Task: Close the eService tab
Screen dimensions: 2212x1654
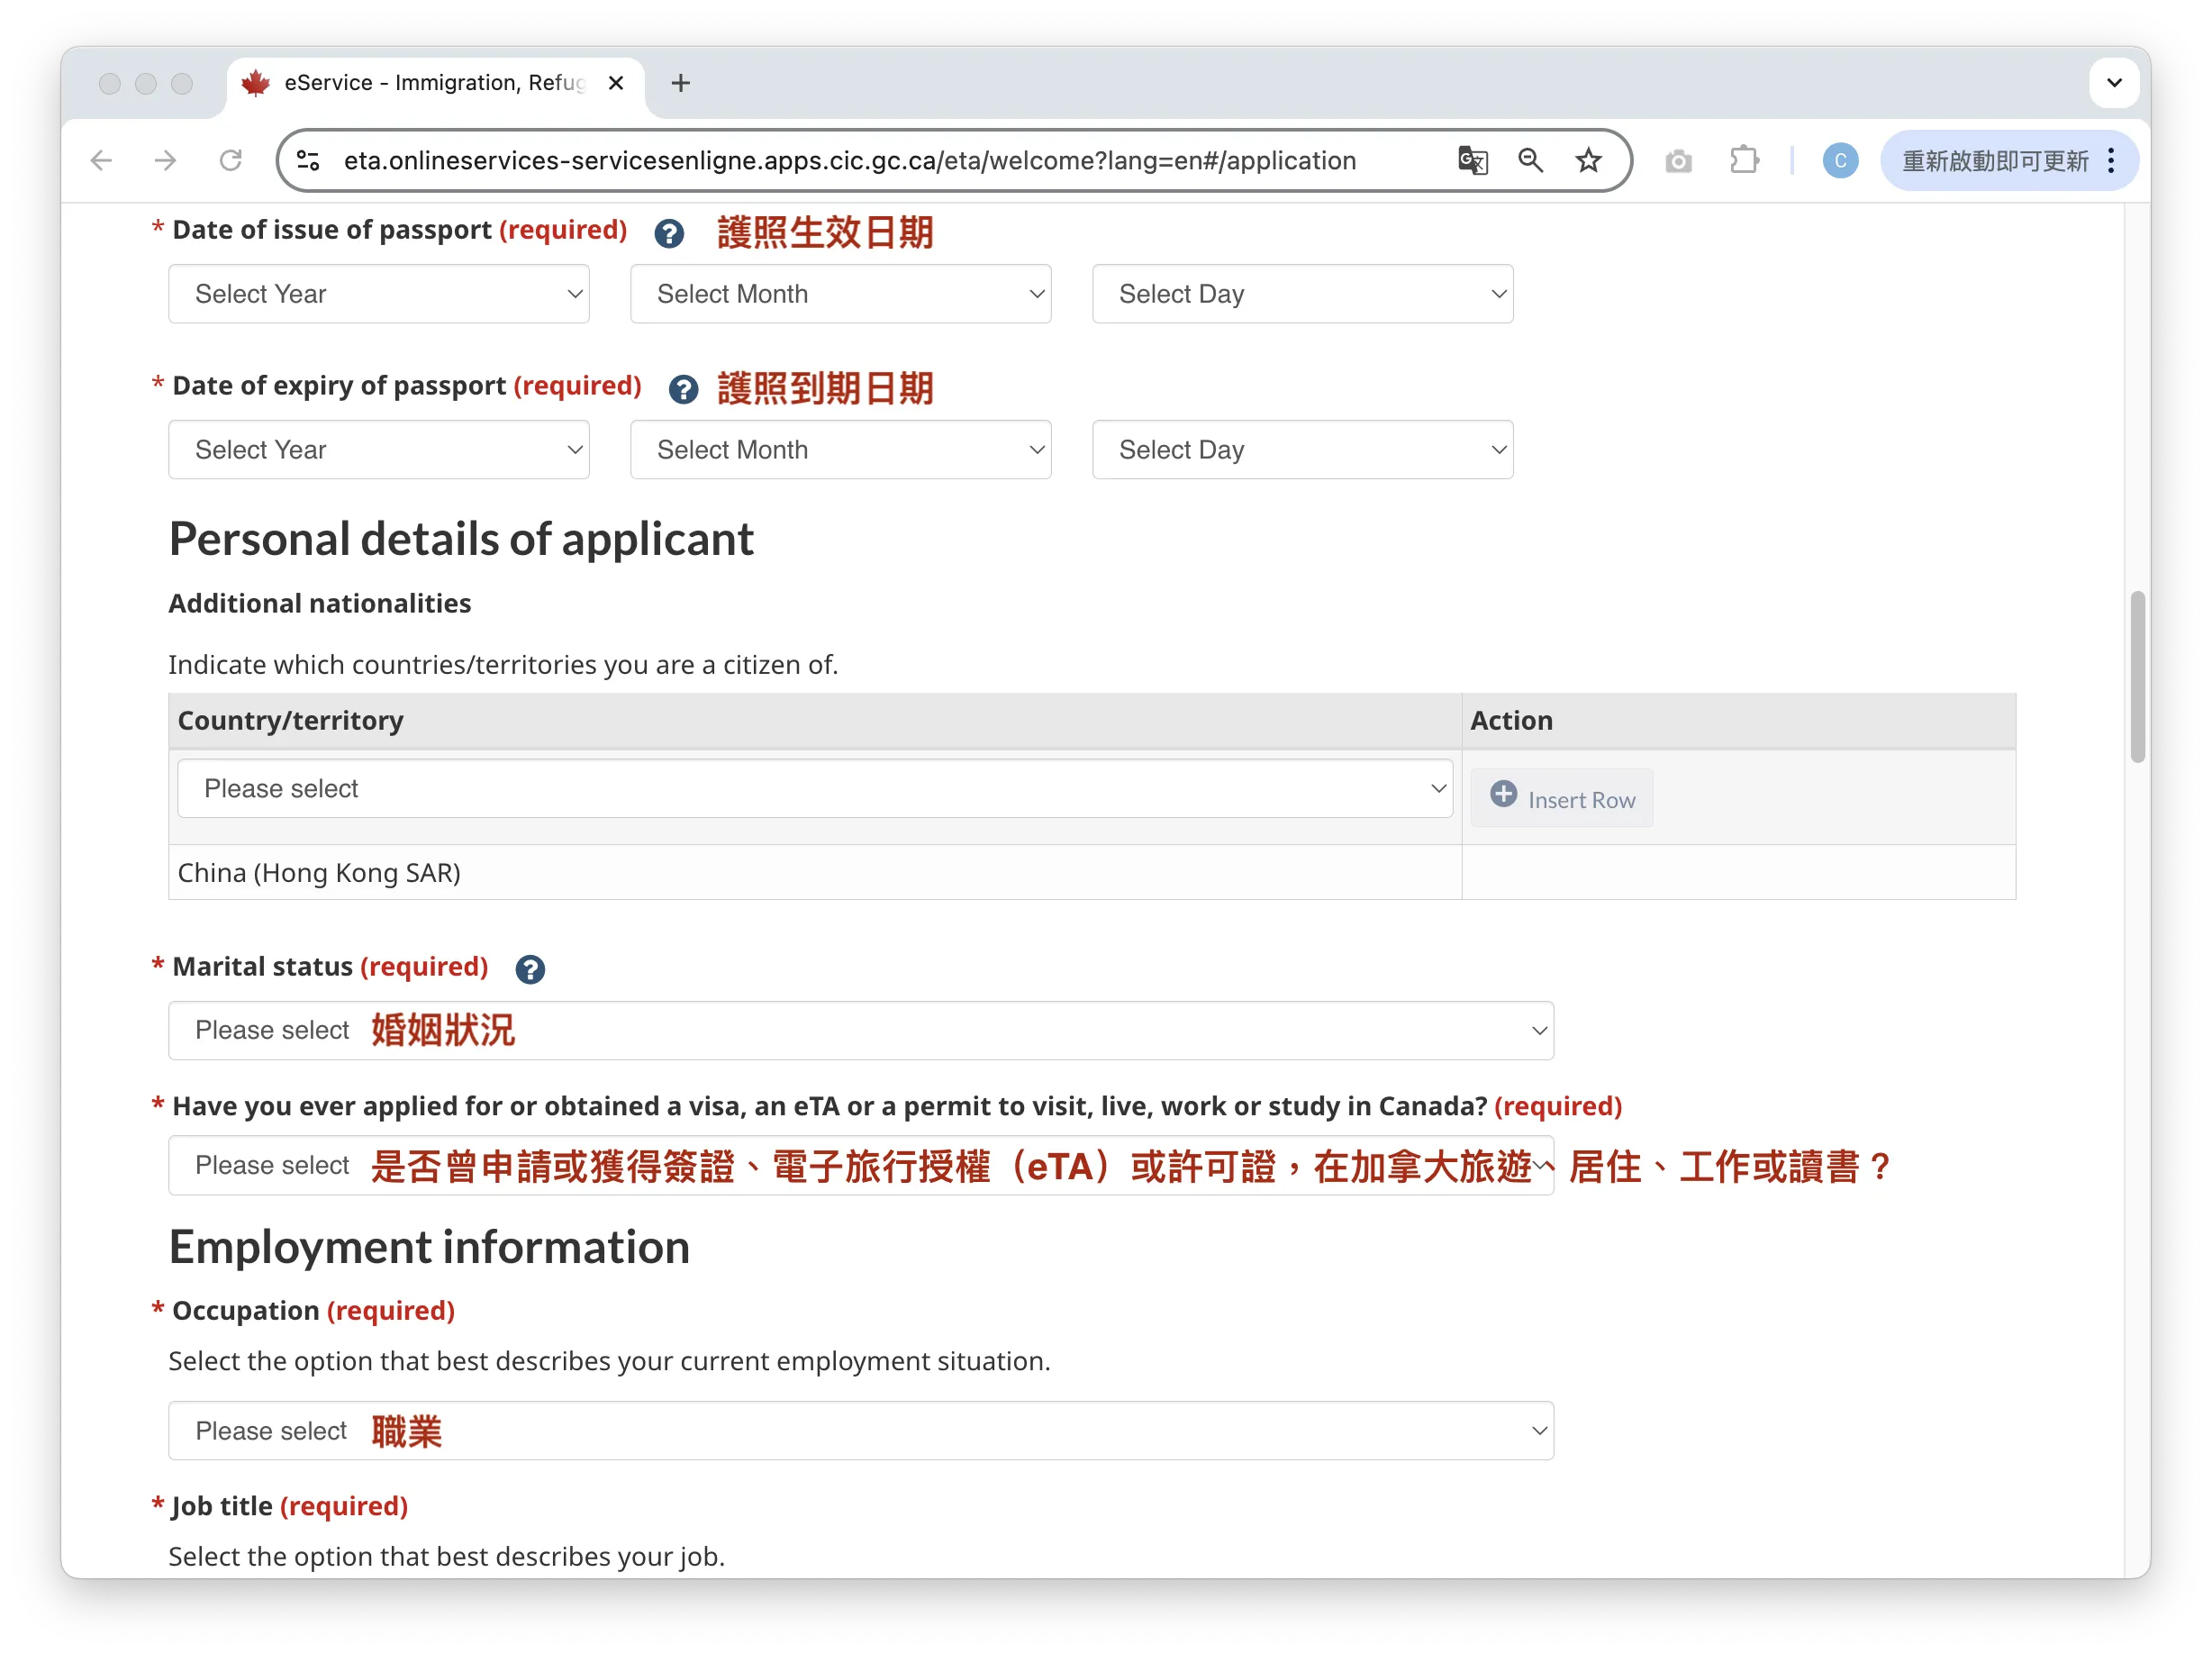Action: pyautogui.click(x=617, y=83)
